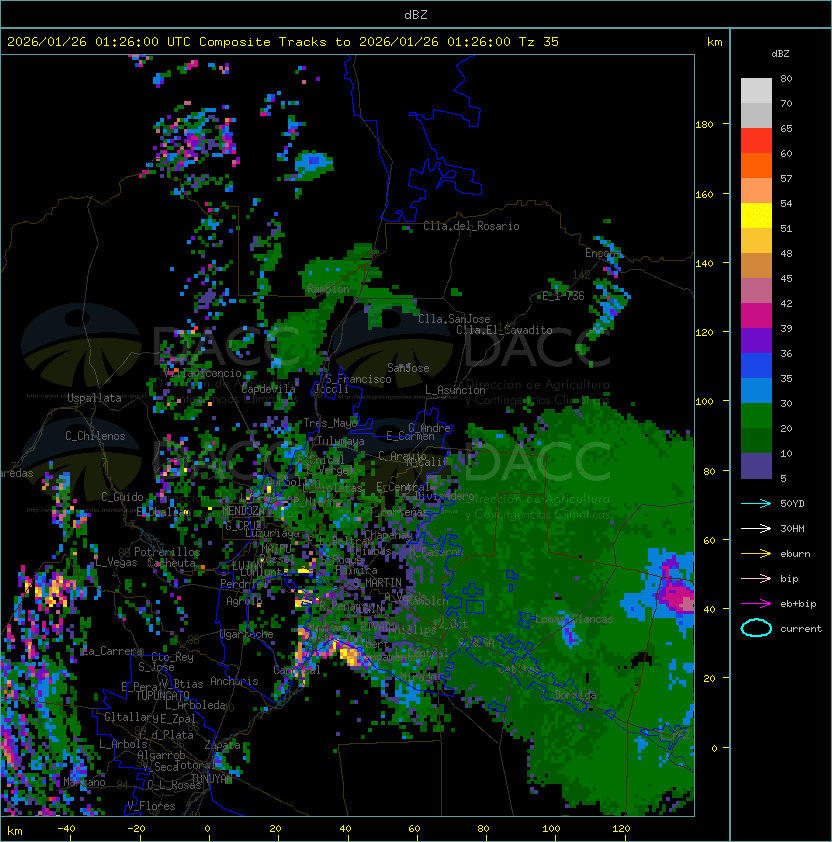
Task: Click the La_Carrera map label
Action: pyautogui.click(x=112, y=651)
